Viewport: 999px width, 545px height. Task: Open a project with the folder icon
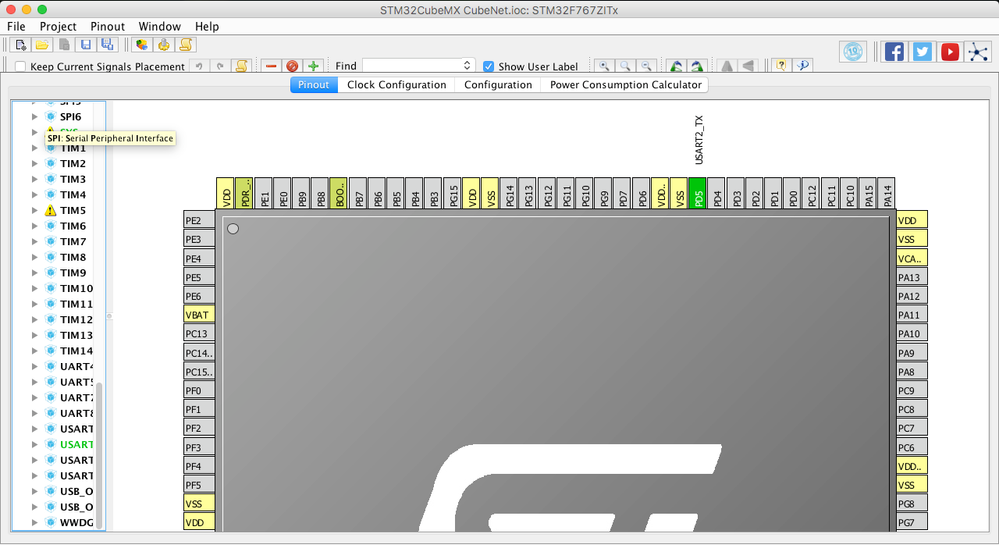click(42, 45)
